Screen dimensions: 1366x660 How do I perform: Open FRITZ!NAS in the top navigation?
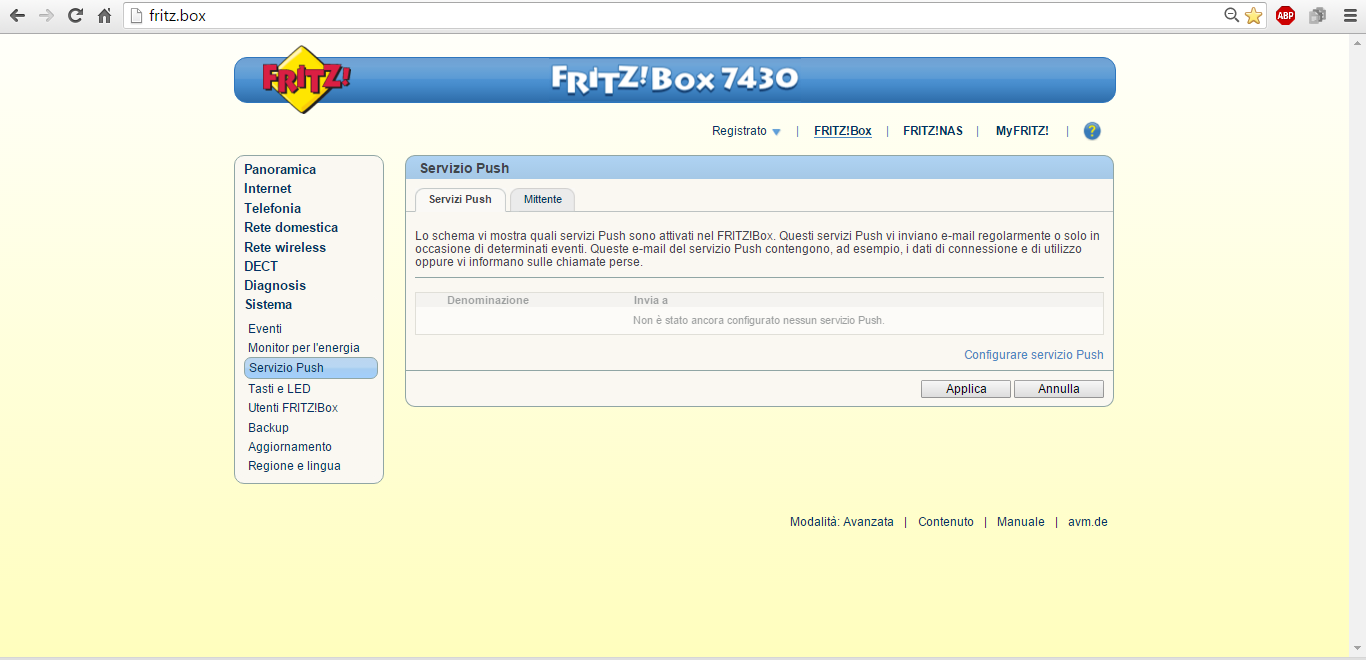click(x=932, y=131)
